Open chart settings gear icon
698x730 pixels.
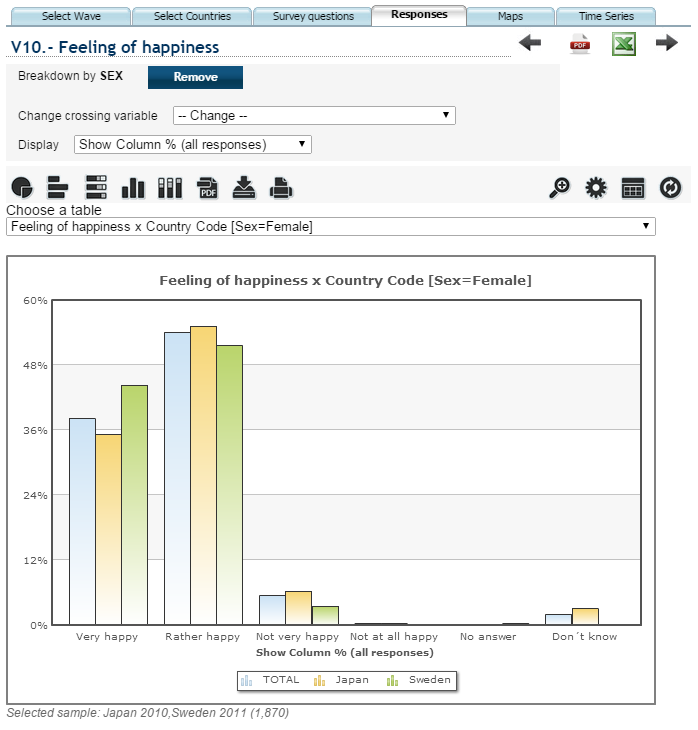coord(596,188)
